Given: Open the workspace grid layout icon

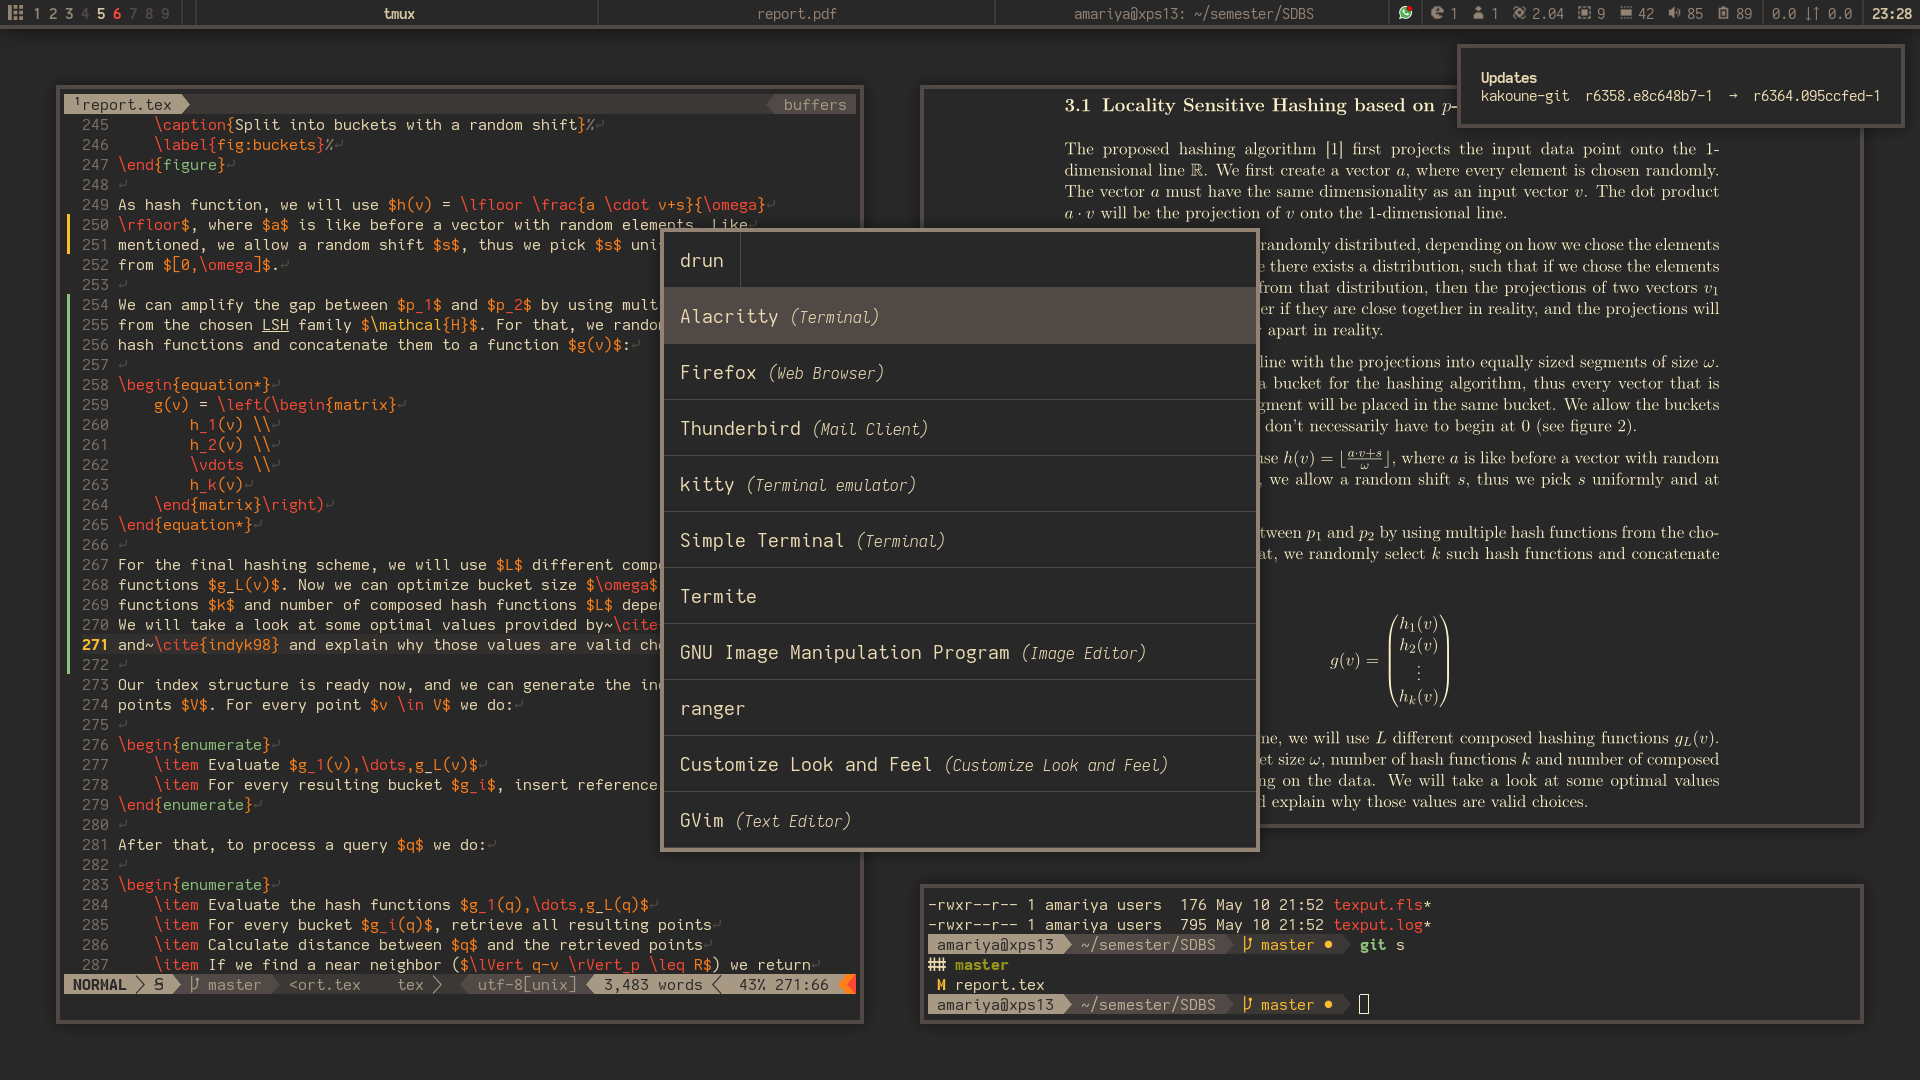Looking at the screenshot, I should (15, 13).
